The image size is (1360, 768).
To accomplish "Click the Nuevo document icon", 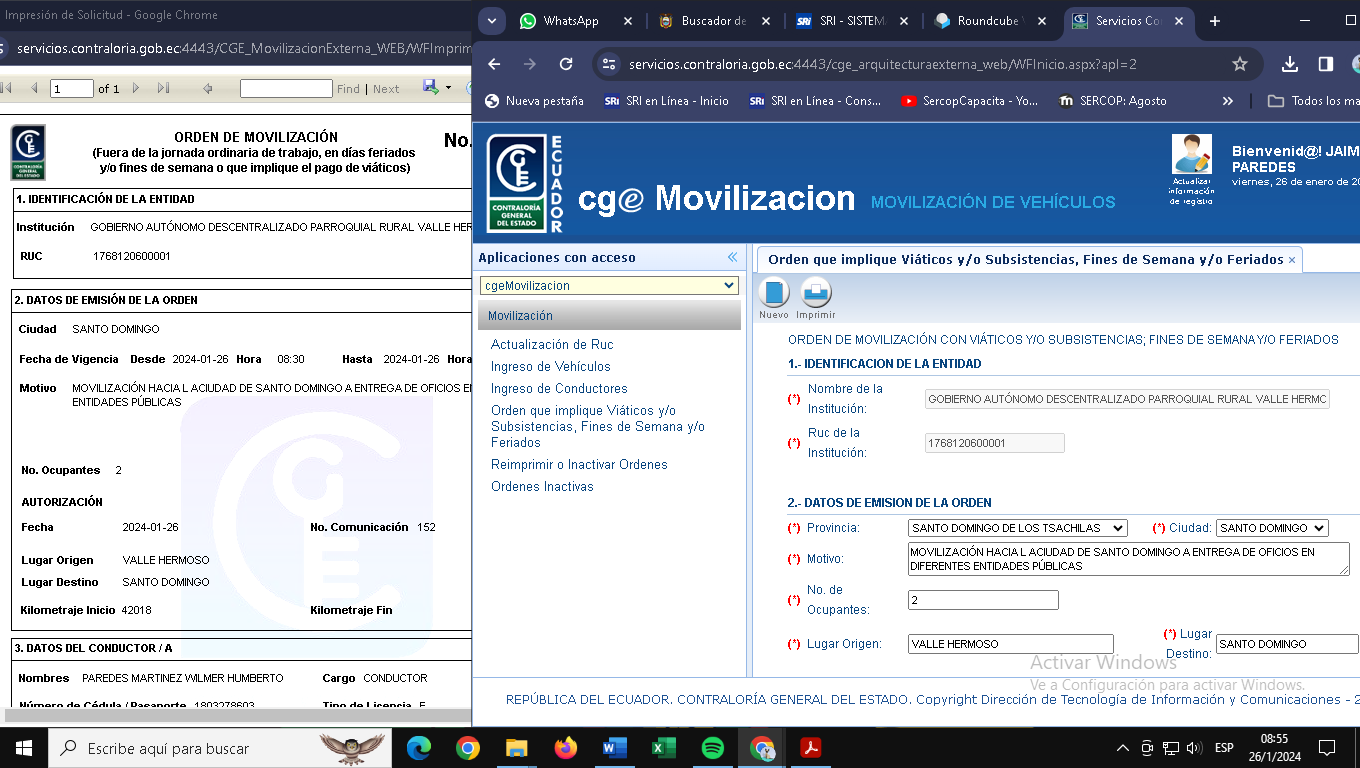I will [773, 293].
